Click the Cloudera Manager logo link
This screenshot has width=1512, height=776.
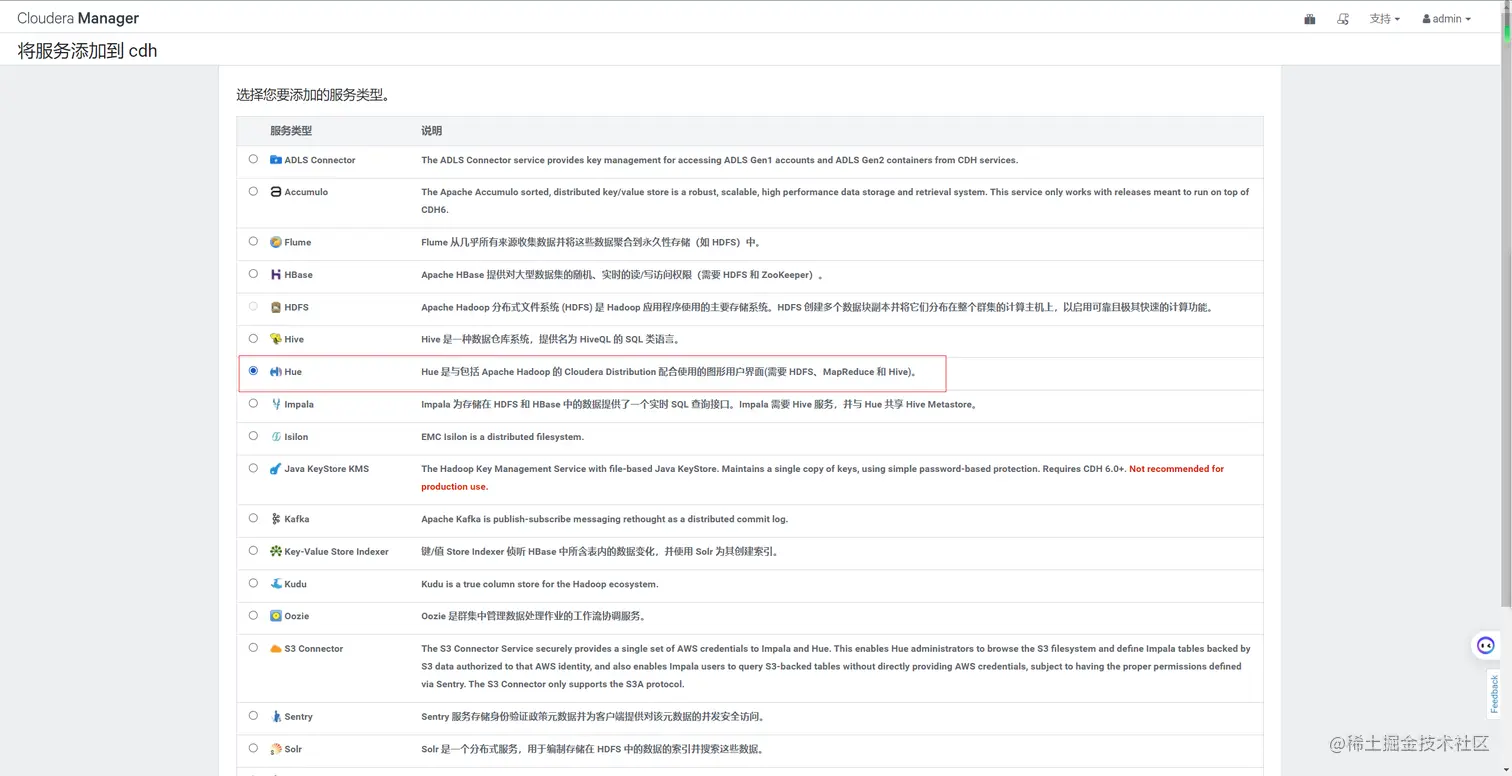pyautogui.click(x=78, y=18)
